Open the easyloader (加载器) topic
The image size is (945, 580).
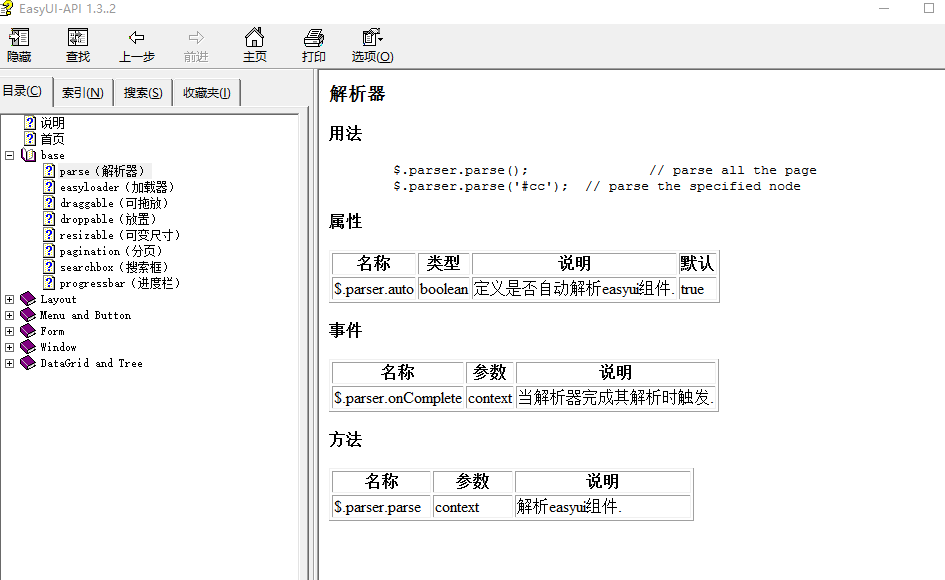(x=111, y=186)
